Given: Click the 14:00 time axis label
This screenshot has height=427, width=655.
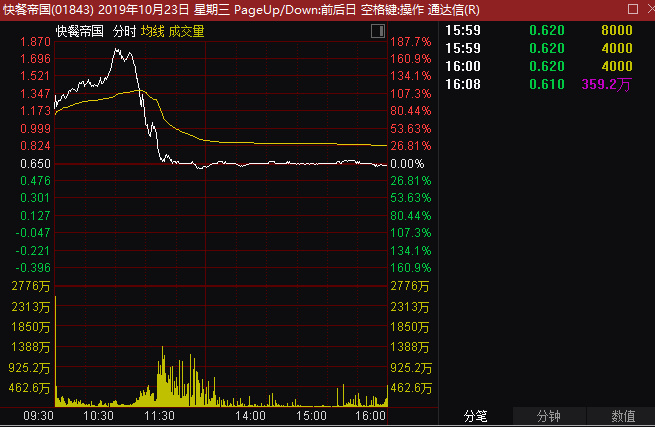Looking at the screenshot, I should tap(250, 416).
